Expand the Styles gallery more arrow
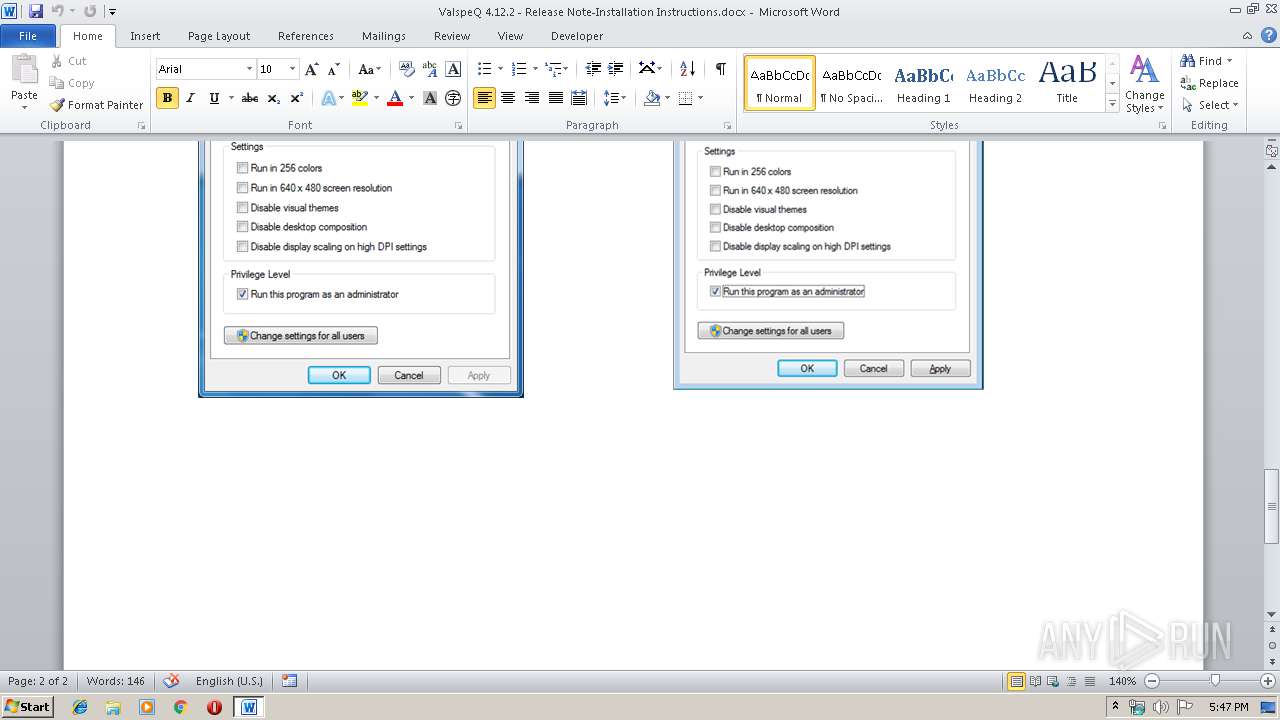 click(x=1112, y=104)
